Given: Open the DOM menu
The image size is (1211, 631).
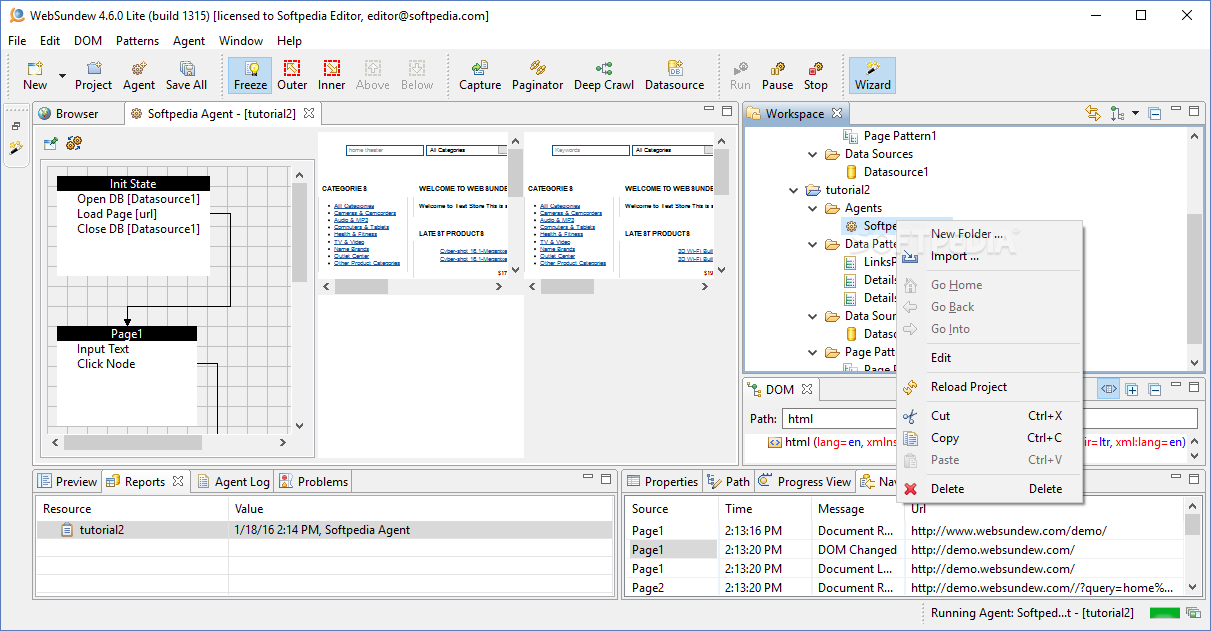Looking at the screenshot, I should [88, 41].
